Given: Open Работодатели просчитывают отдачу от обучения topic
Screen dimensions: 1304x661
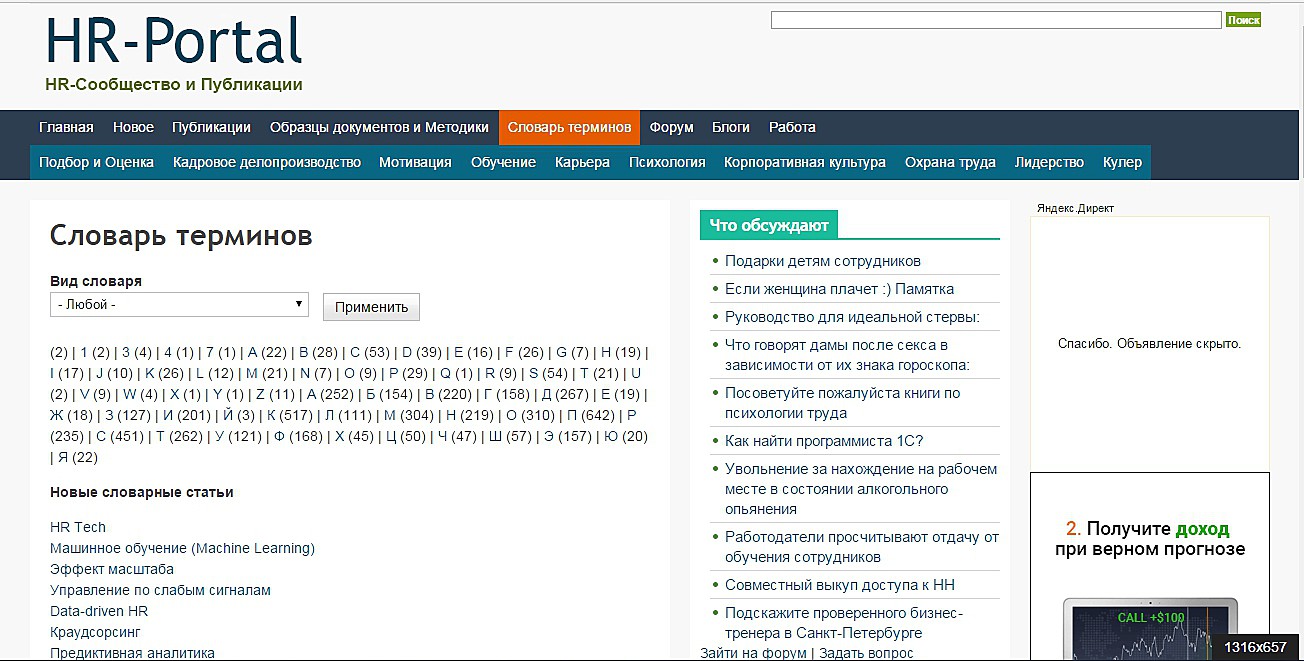Looking at the screenshot, I should click(862, 547).
